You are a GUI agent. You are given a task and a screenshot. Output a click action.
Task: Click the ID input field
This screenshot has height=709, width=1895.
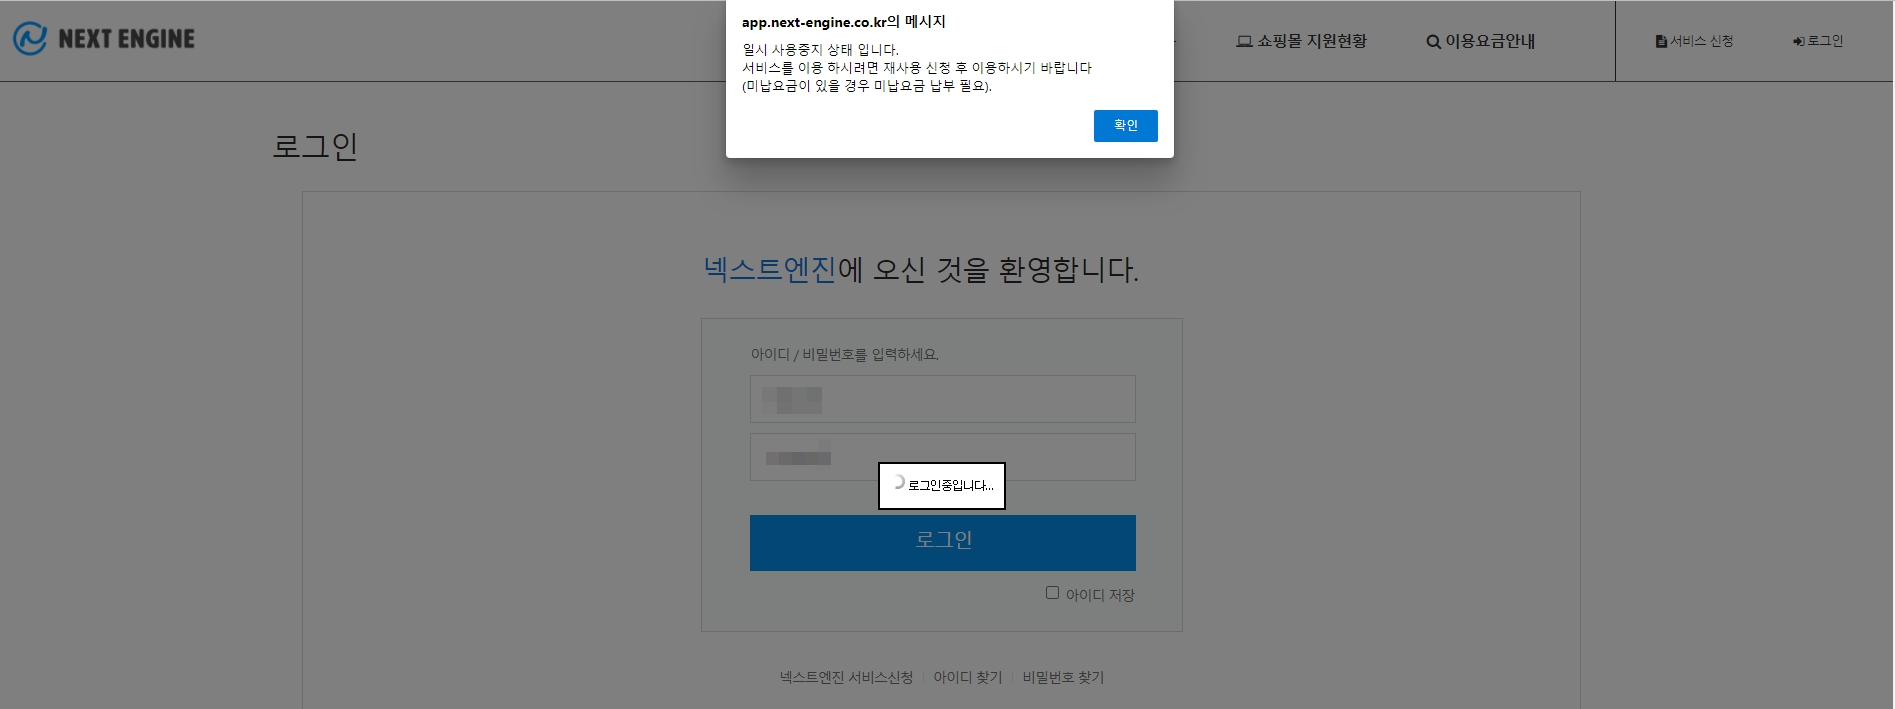pos(942,399)
